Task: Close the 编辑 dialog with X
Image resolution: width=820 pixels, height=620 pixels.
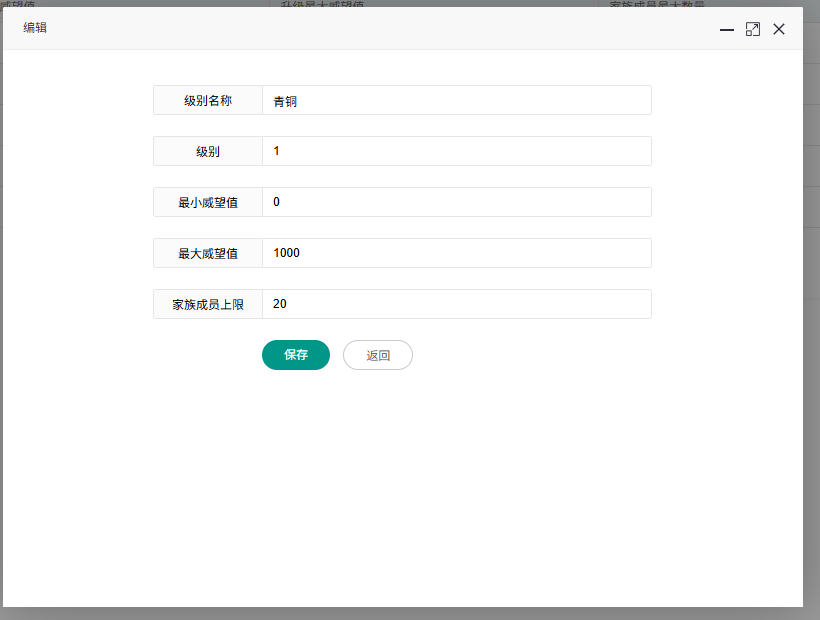Action: (779, 29)
